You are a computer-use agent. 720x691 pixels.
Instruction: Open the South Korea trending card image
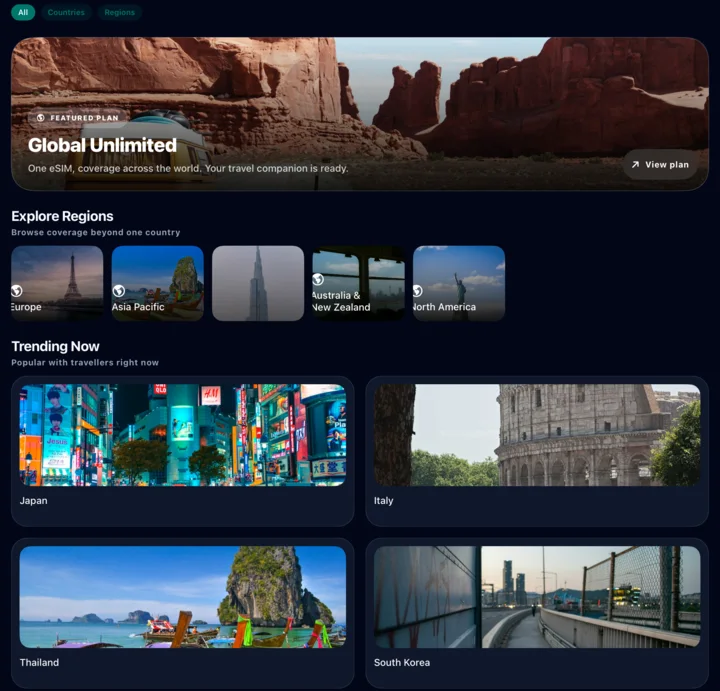coord(537,597)
